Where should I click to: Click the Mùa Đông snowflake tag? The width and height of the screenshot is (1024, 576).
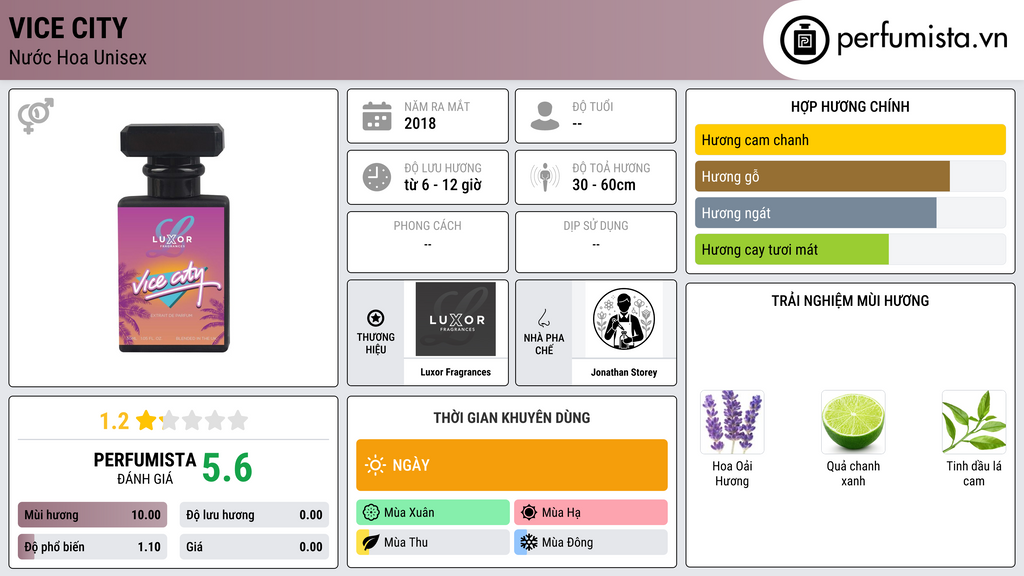click(591, 542)
